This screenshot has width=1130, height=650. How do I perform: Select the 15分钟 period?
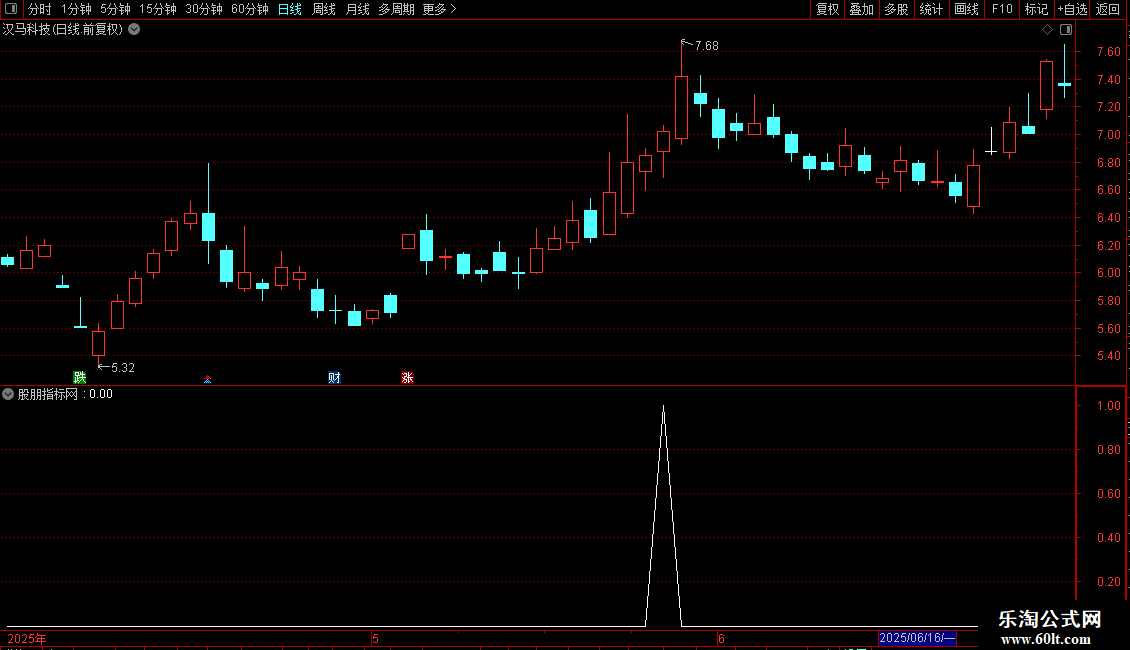point(158,9)
